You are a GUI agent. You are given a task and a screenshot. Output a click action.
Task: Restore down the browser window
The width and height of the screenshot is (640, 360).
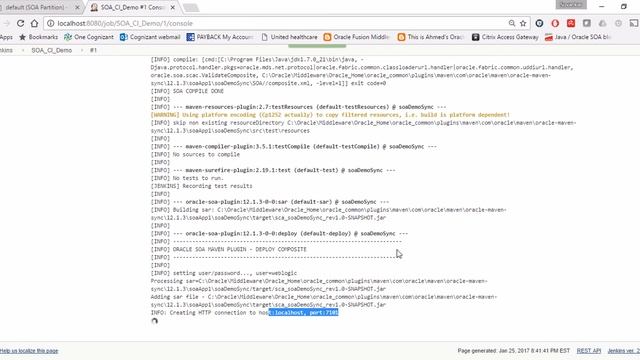624,7
